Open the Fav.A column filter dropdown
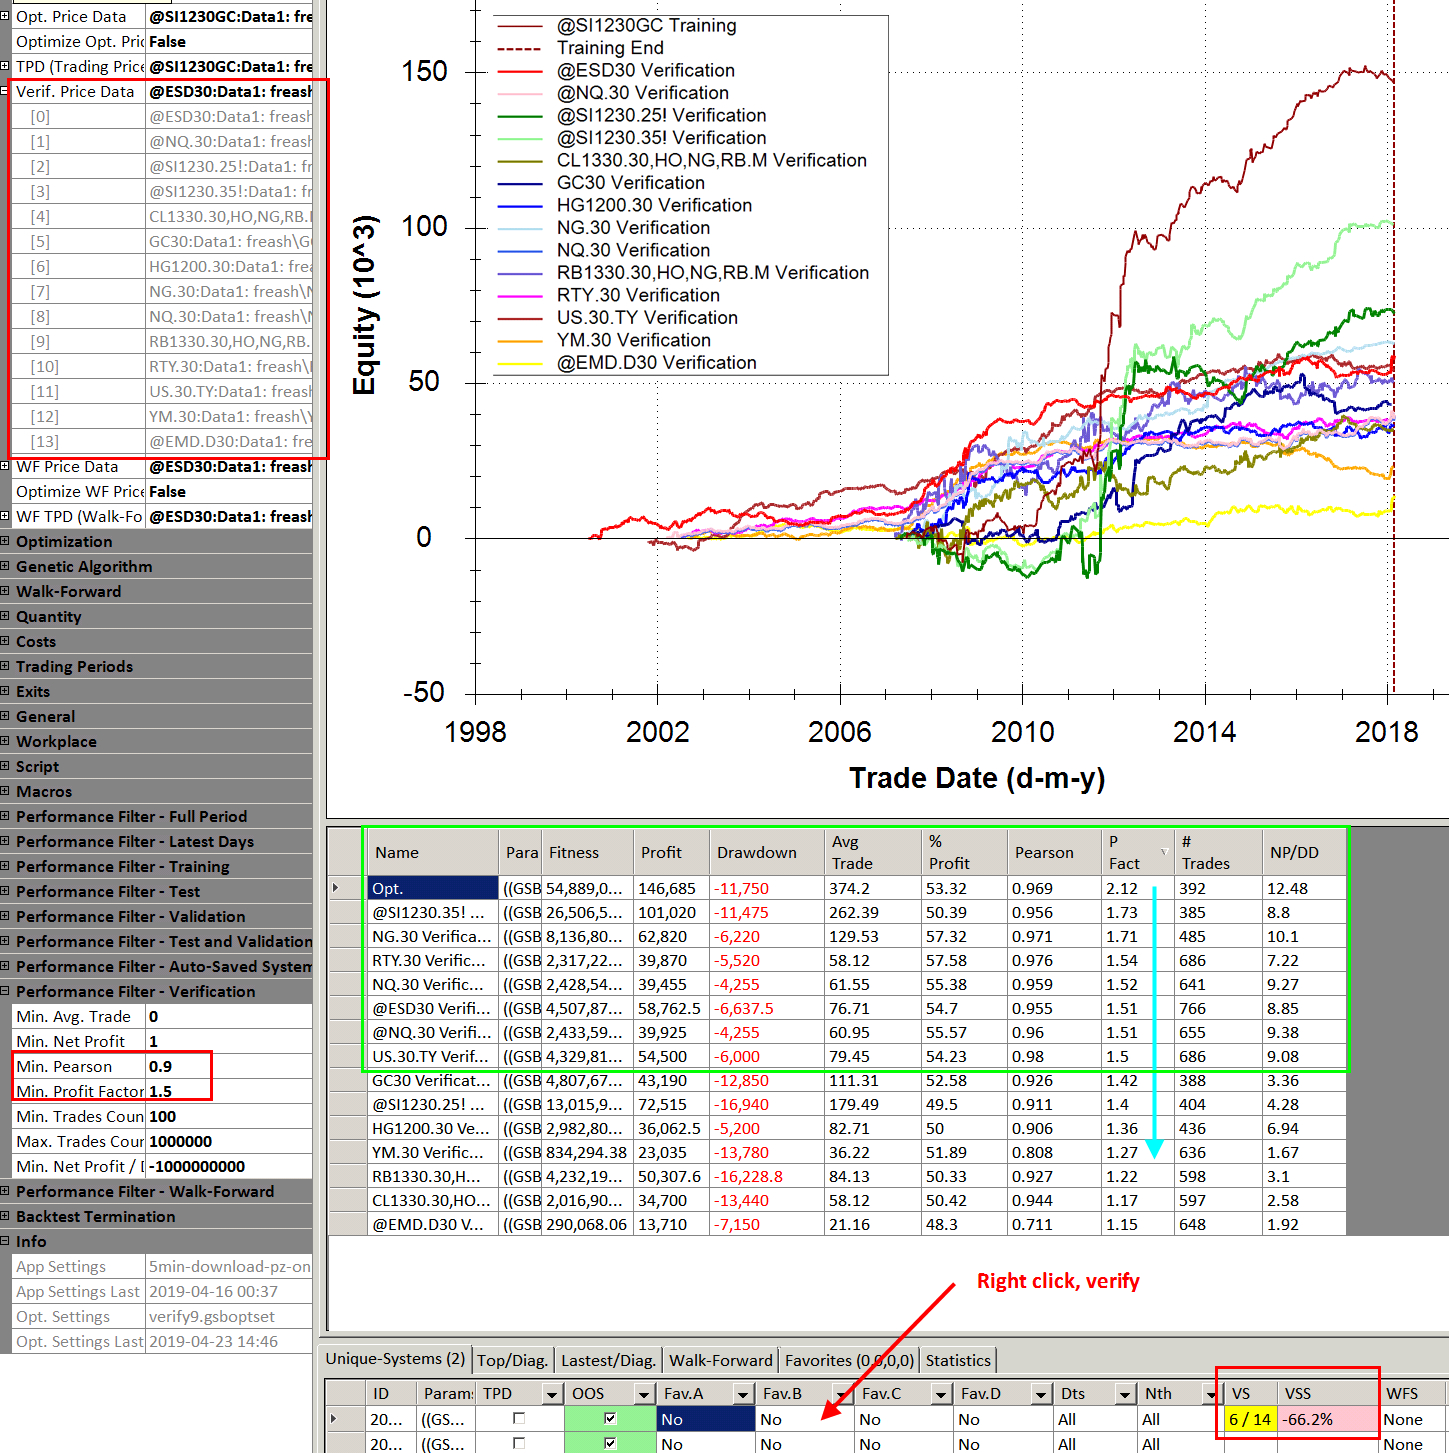The height and width of the screenshot is (1453, 1449). pyautogui.click(x=742, y=1394)
